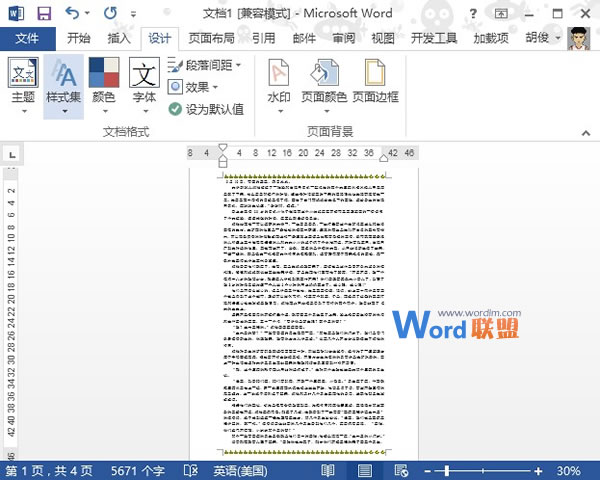Click language 英语(美国) in status bar
Image resolution: width=600 pixels, height=480 pixels.
tap(240, 471)
